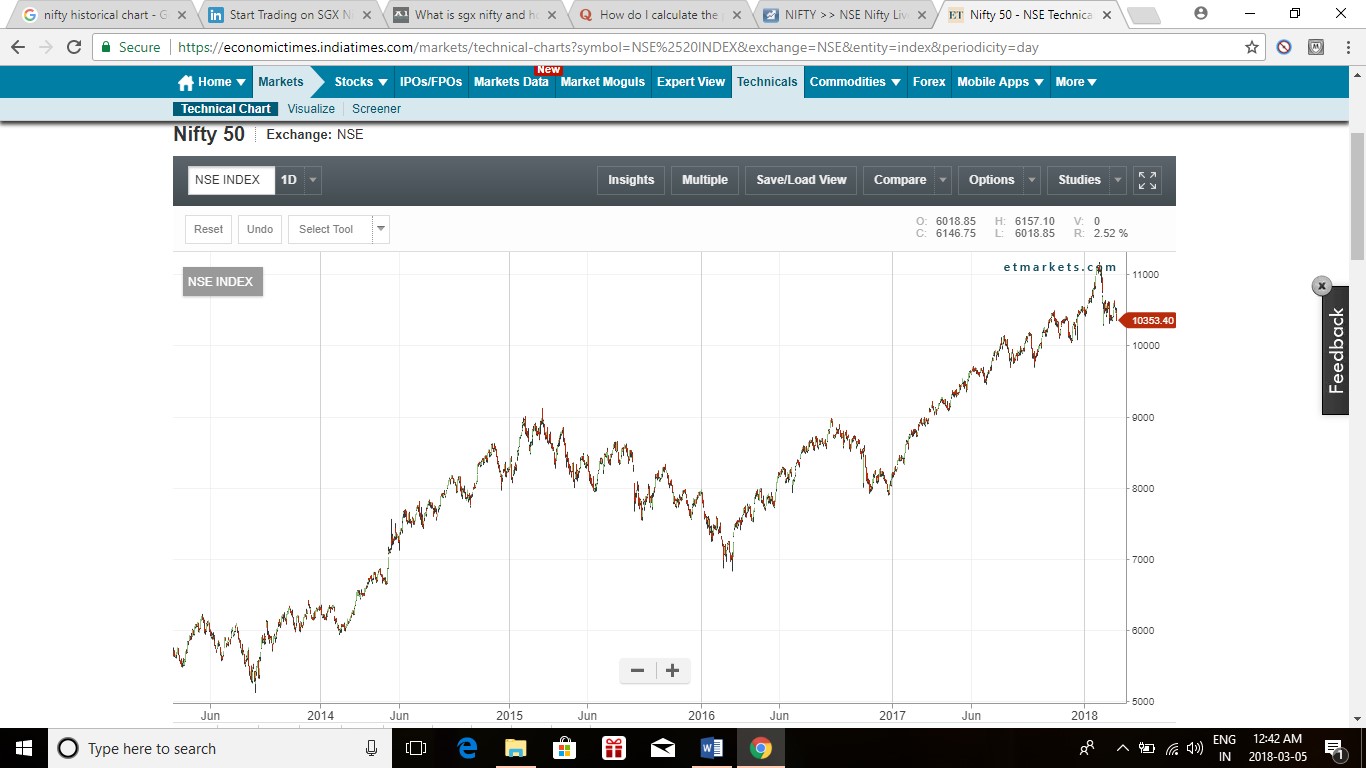1366x768 pixels.
Task: Go to Market Moguls page
Action: tap(603, 82)
